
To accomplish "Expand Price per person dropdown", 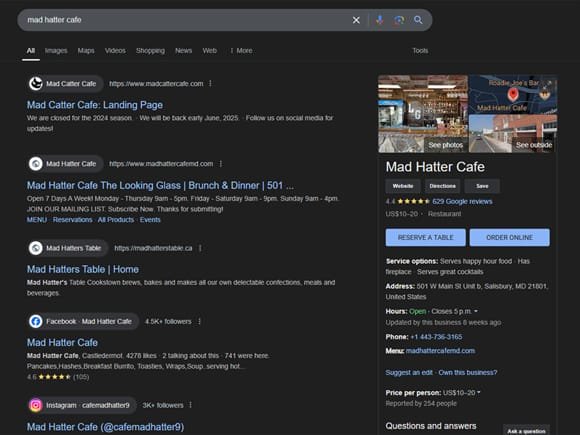I will point(479,392).
